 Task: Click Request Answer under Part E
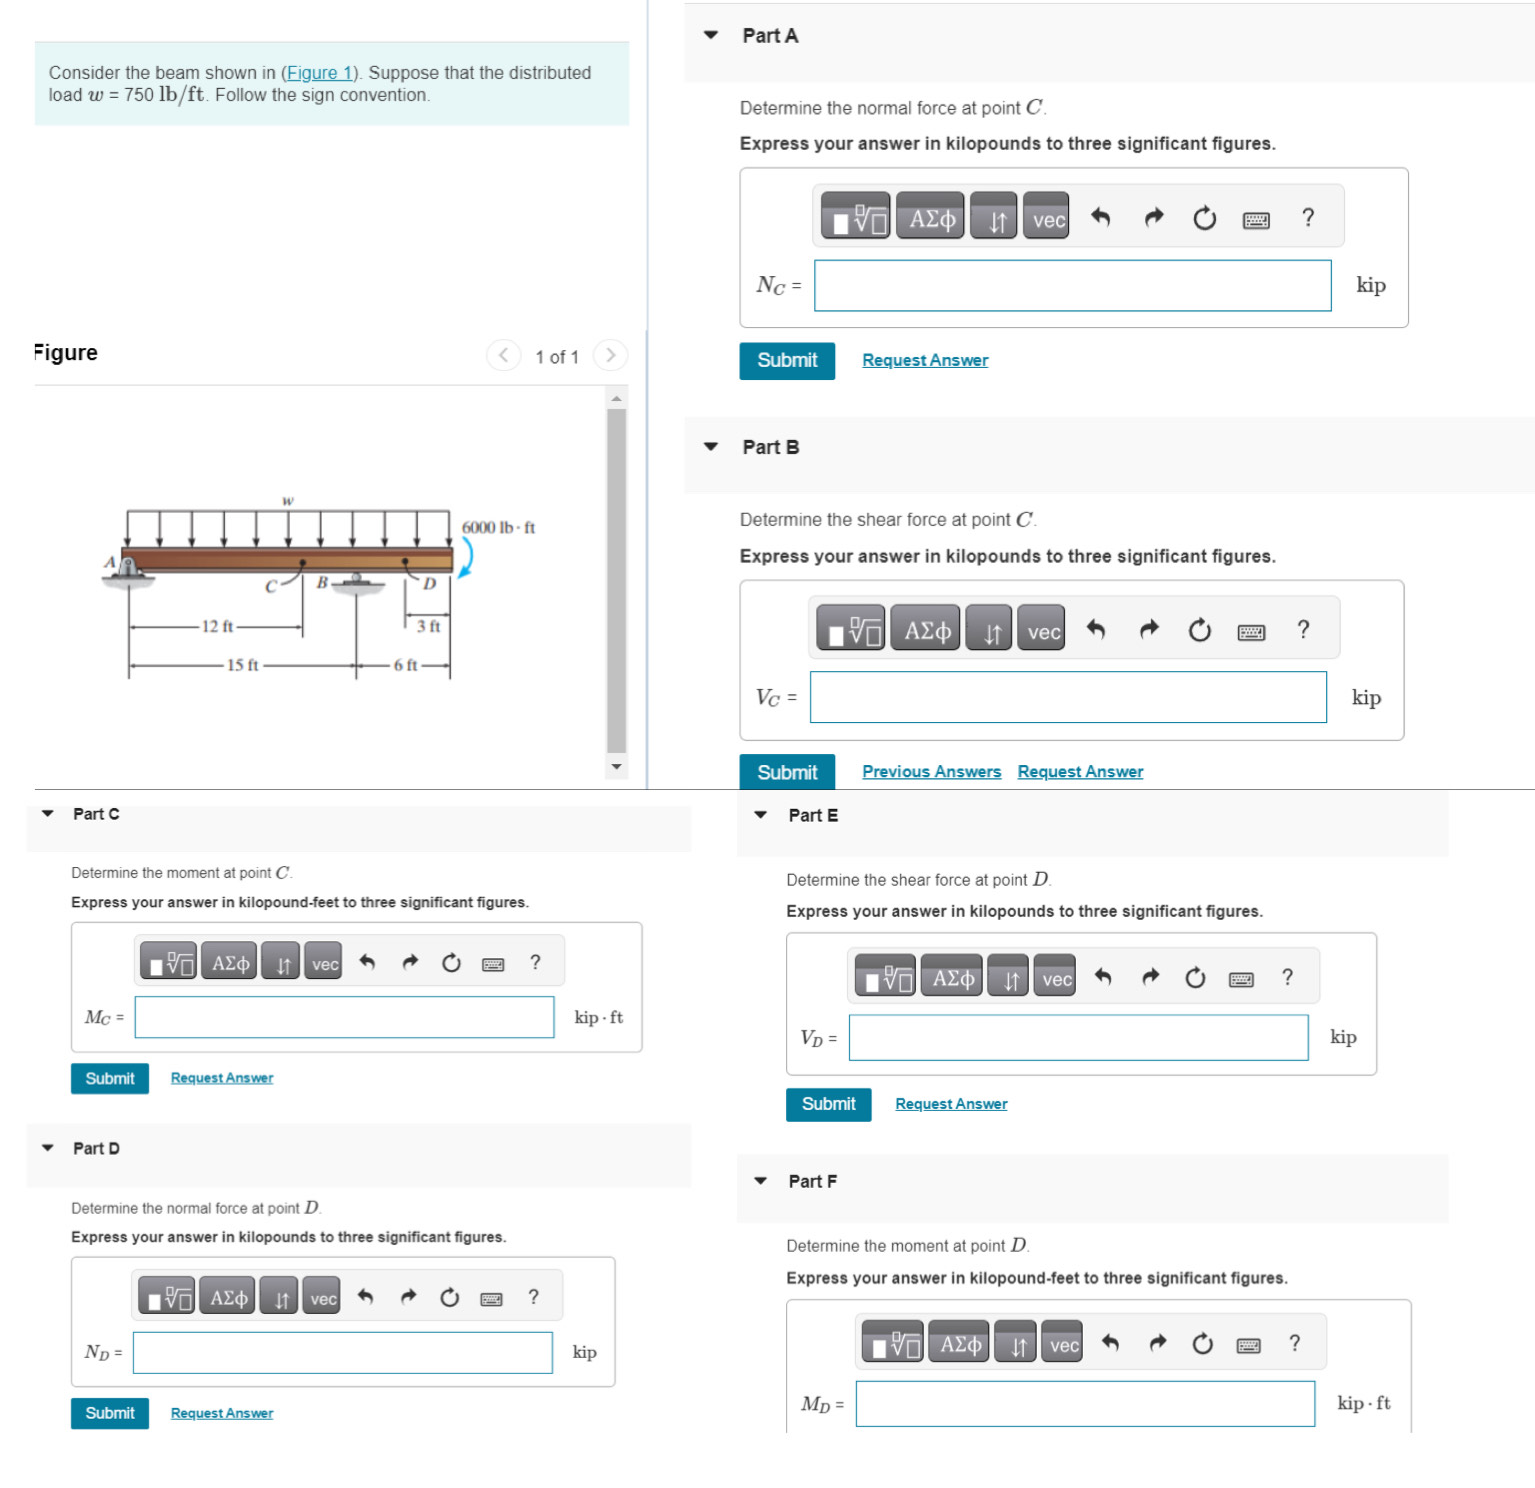(x=950, y=1103)
